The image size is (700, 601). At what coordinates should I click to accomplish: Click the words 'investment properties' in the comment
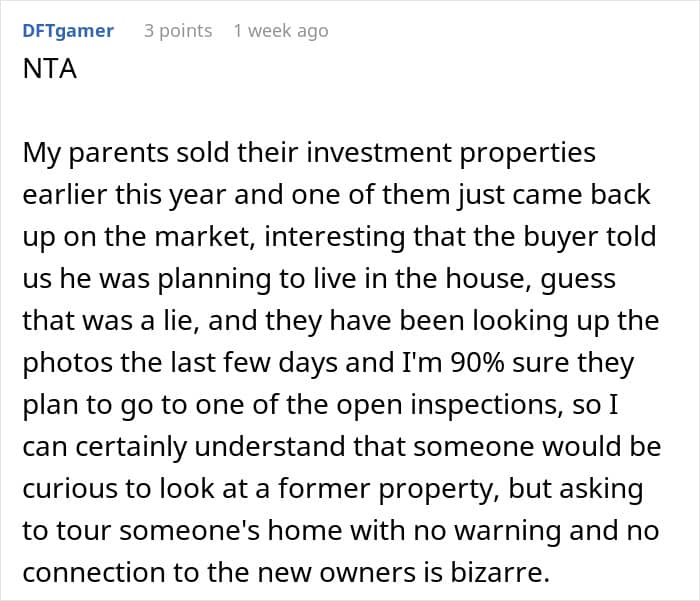click(451, 153)
